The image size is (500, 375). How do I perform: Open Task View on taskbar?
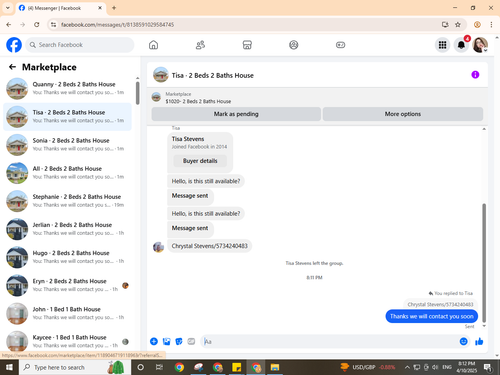pos(159,367)
